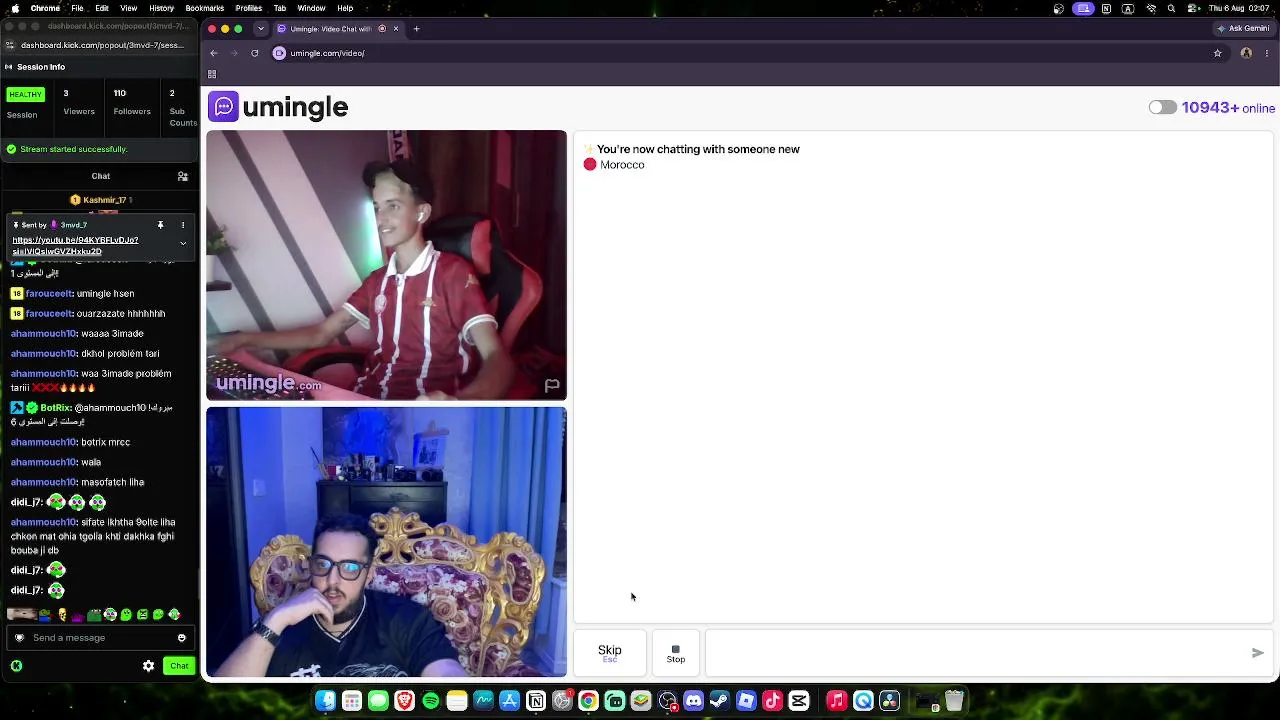
Task: Stop the current video chat
Action: (x=676, y=653)
